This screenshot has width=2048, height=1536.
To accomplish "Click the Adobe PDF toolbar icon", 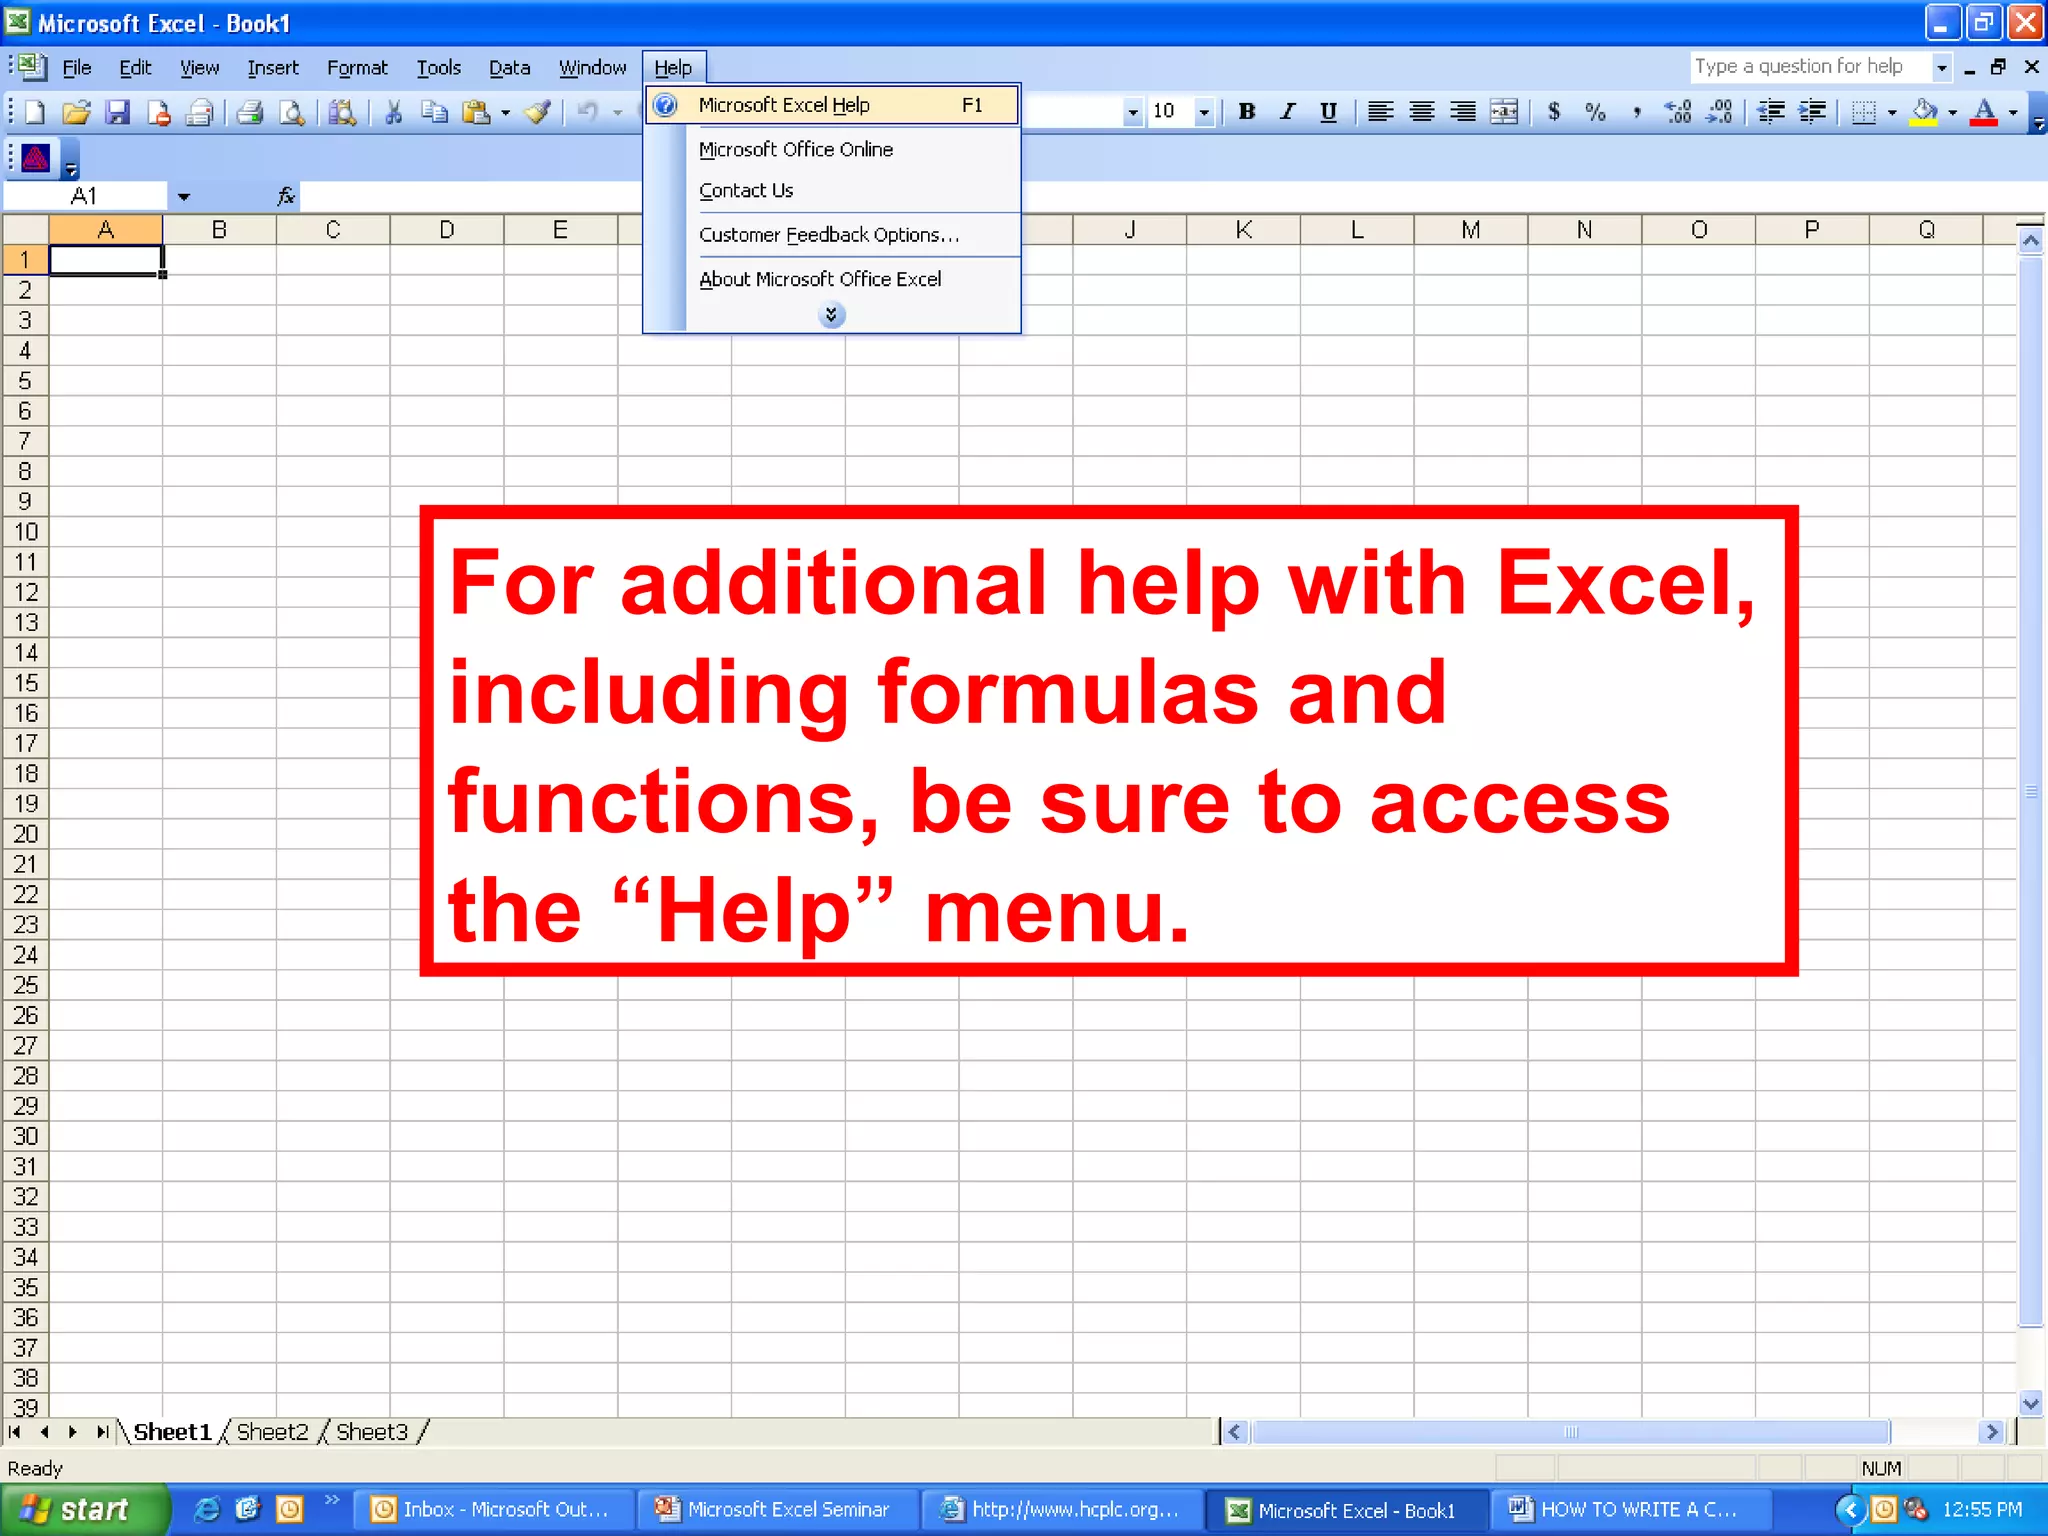I will point(36,158).
